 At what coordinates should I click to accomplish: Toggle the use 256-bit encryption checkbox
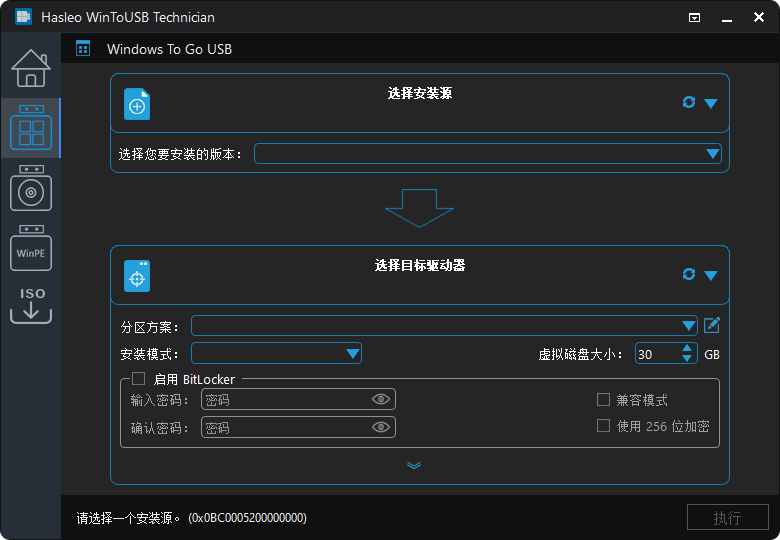603,426
